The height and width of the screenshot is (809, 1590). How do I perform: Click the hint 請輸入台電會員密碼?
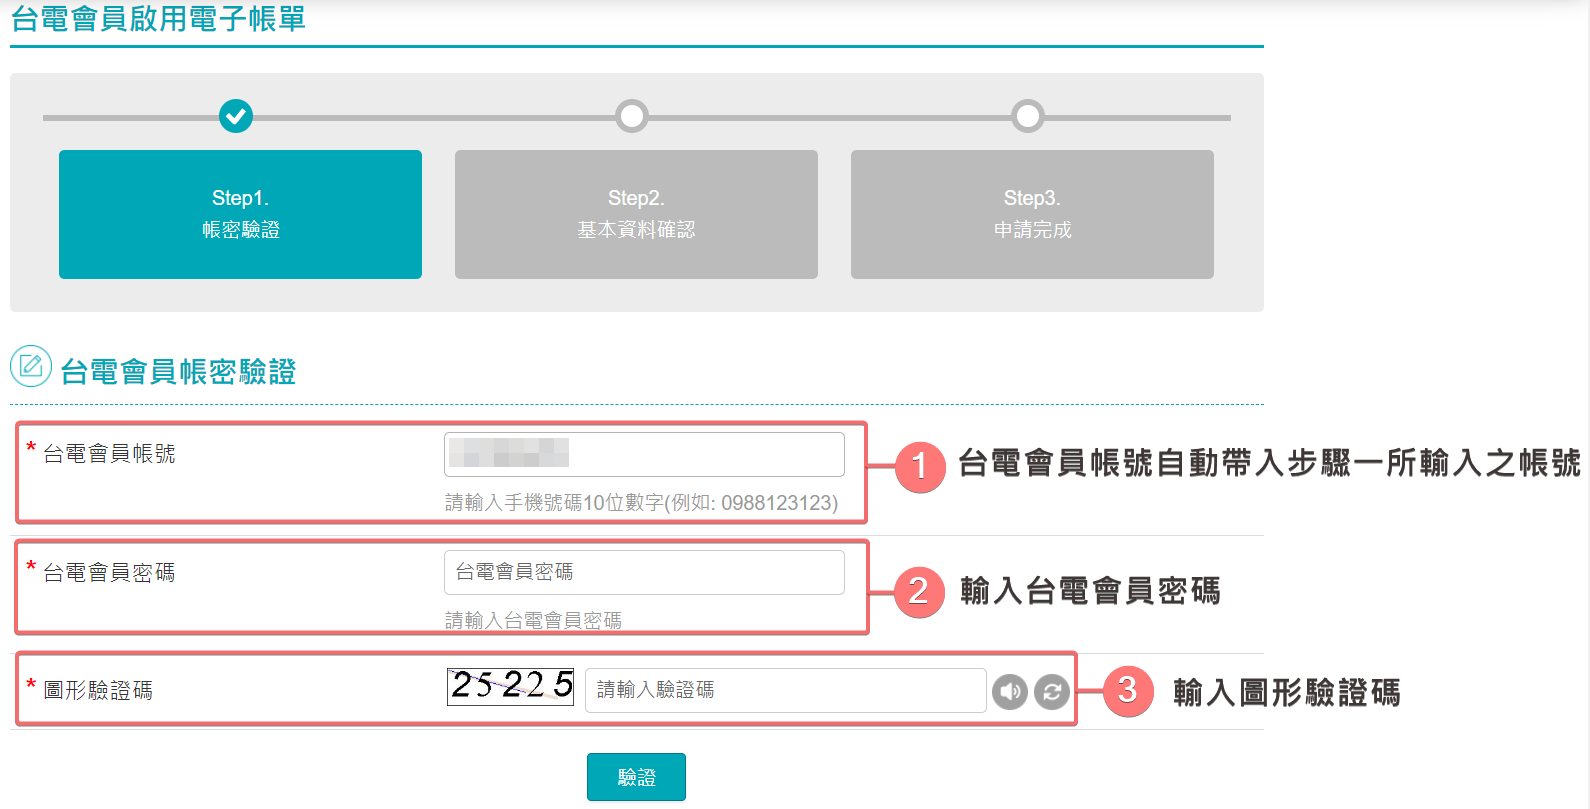click(x=533, y=620)
